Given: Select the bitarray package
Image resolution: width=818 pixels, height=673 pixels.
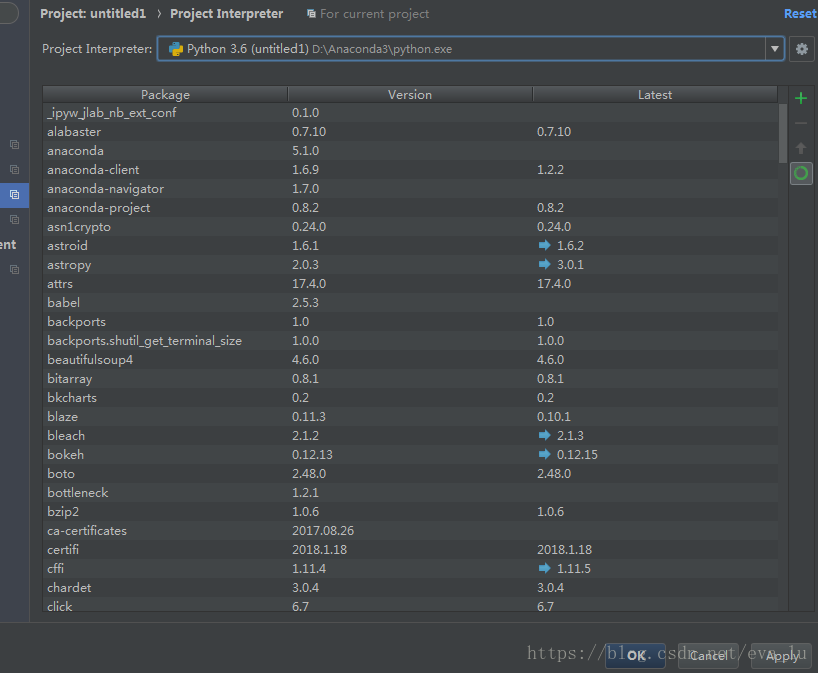Looking at the screenshot, I should click(69, 379).
